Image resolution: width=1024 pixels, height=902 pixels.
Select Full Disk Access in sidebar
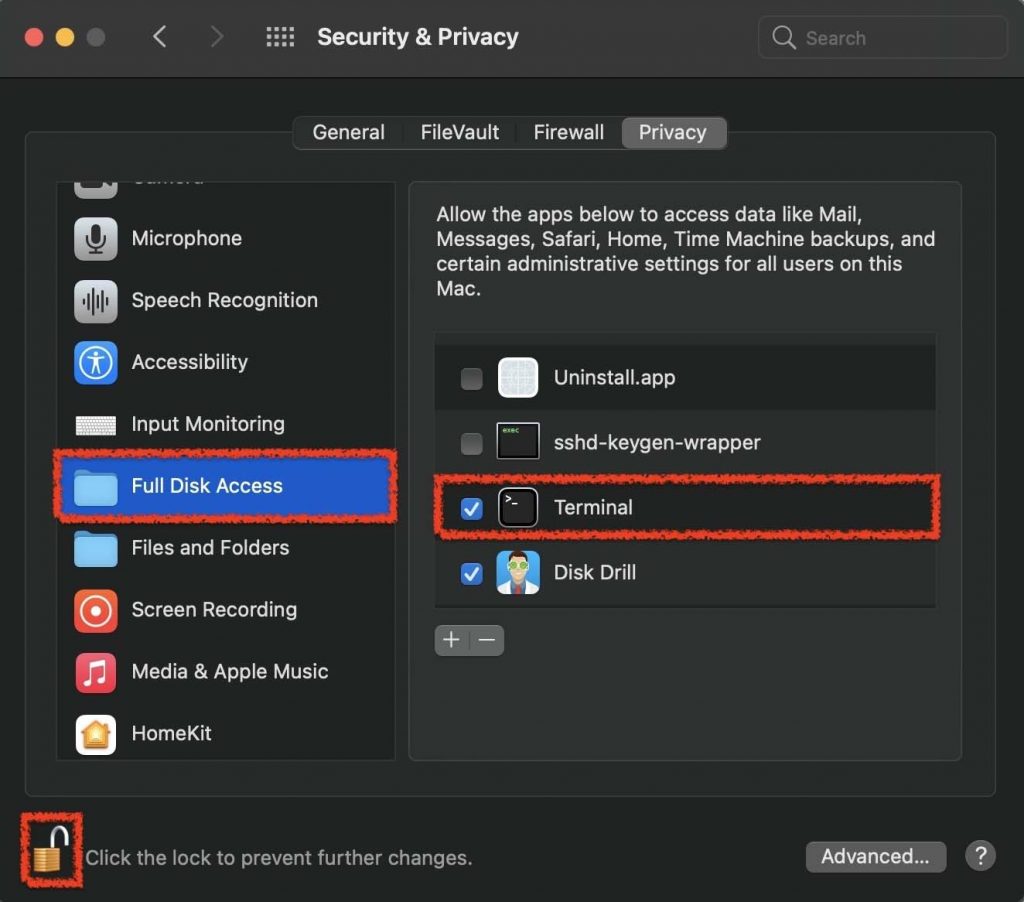point(204,486)
